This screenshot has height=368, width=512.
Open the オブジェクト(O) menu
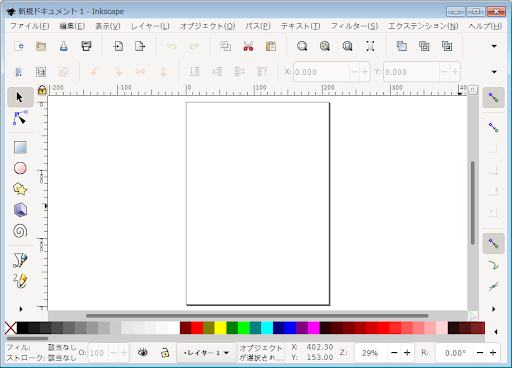[x=207, y=26]
